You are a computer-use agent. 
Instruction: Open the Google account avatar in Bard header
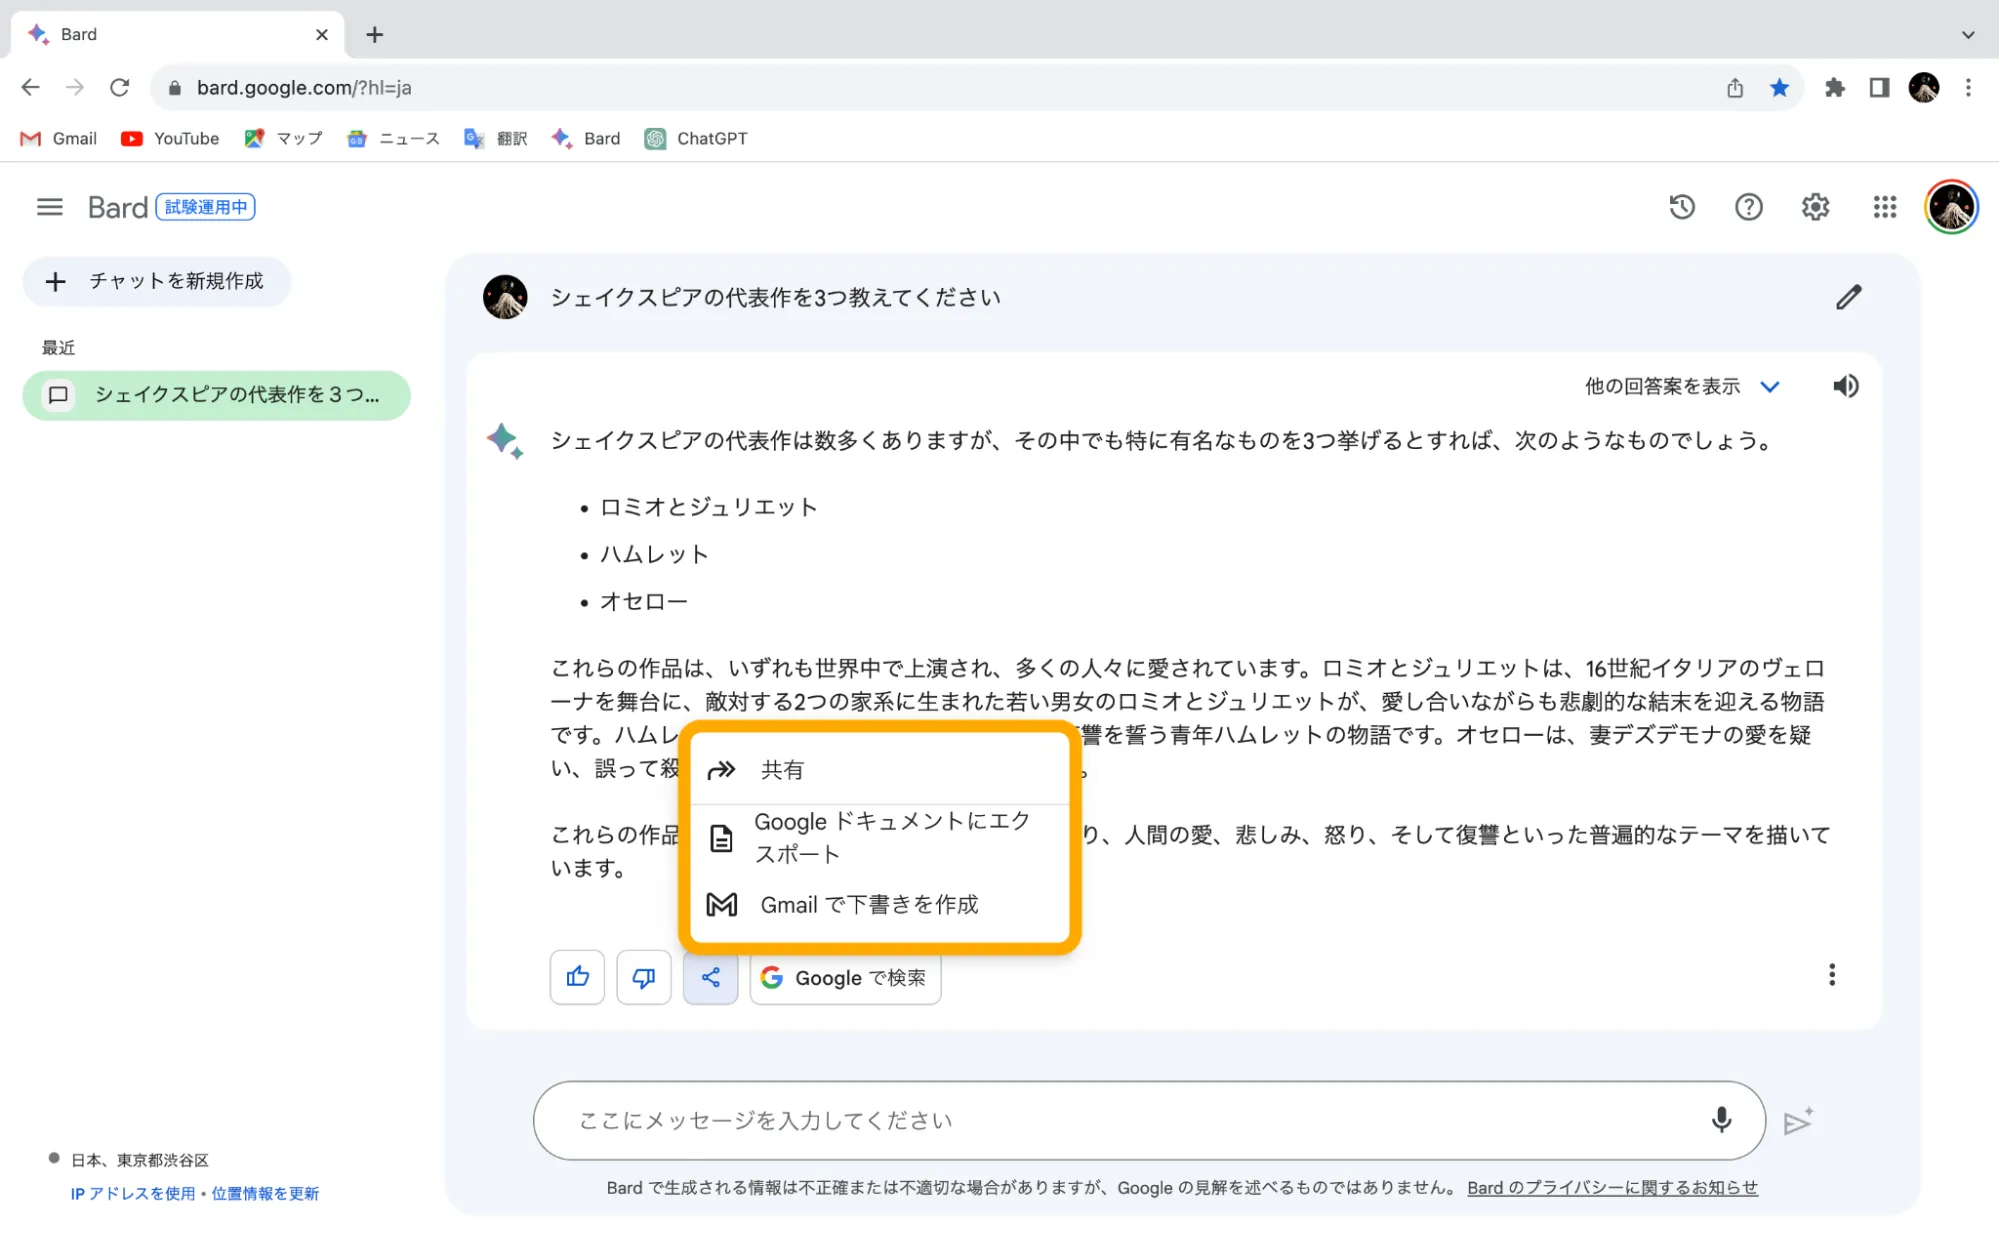(1951, 207)
